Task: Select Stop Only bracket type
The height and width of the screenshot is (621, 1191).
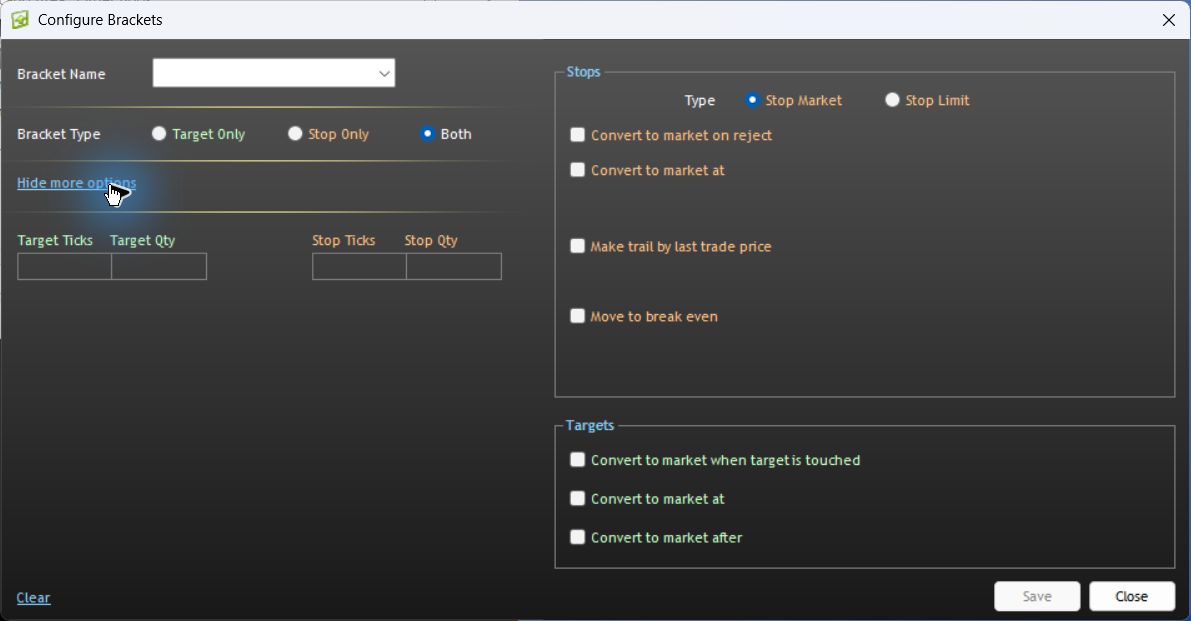Action: point(295,134)
